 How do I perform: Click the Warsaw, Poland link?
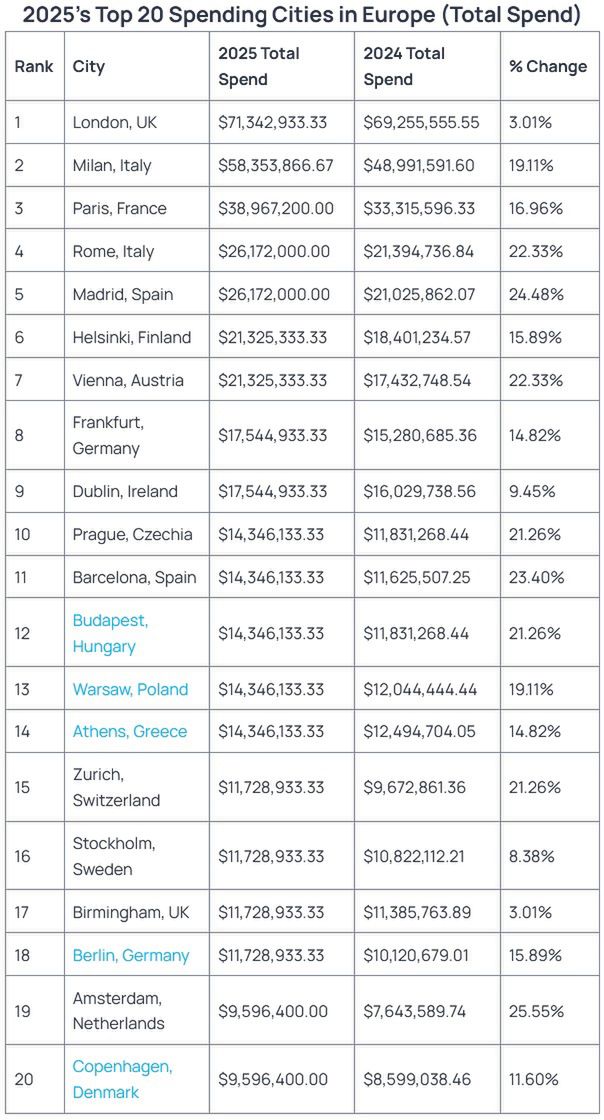[x=130, y=689]
